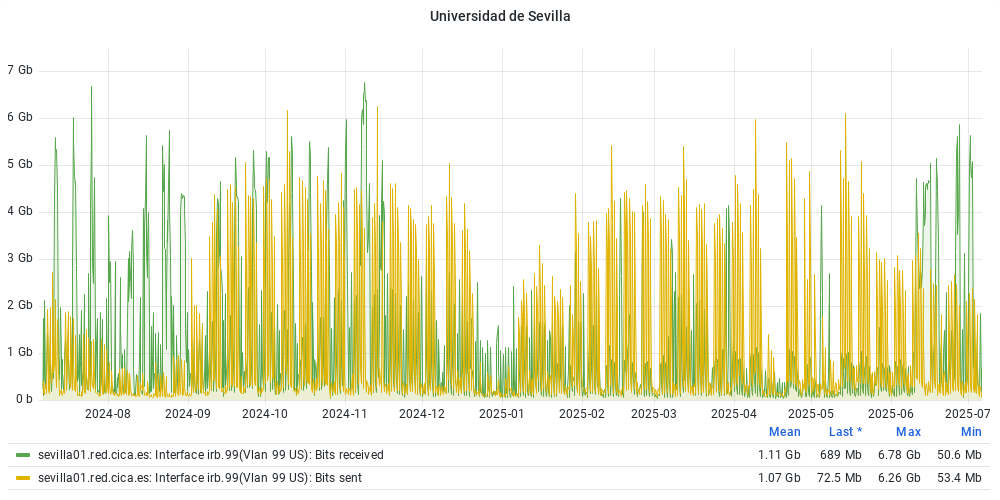Click the 2025-05 x-axis label
1000x500 pixels.
coord(811,413)
